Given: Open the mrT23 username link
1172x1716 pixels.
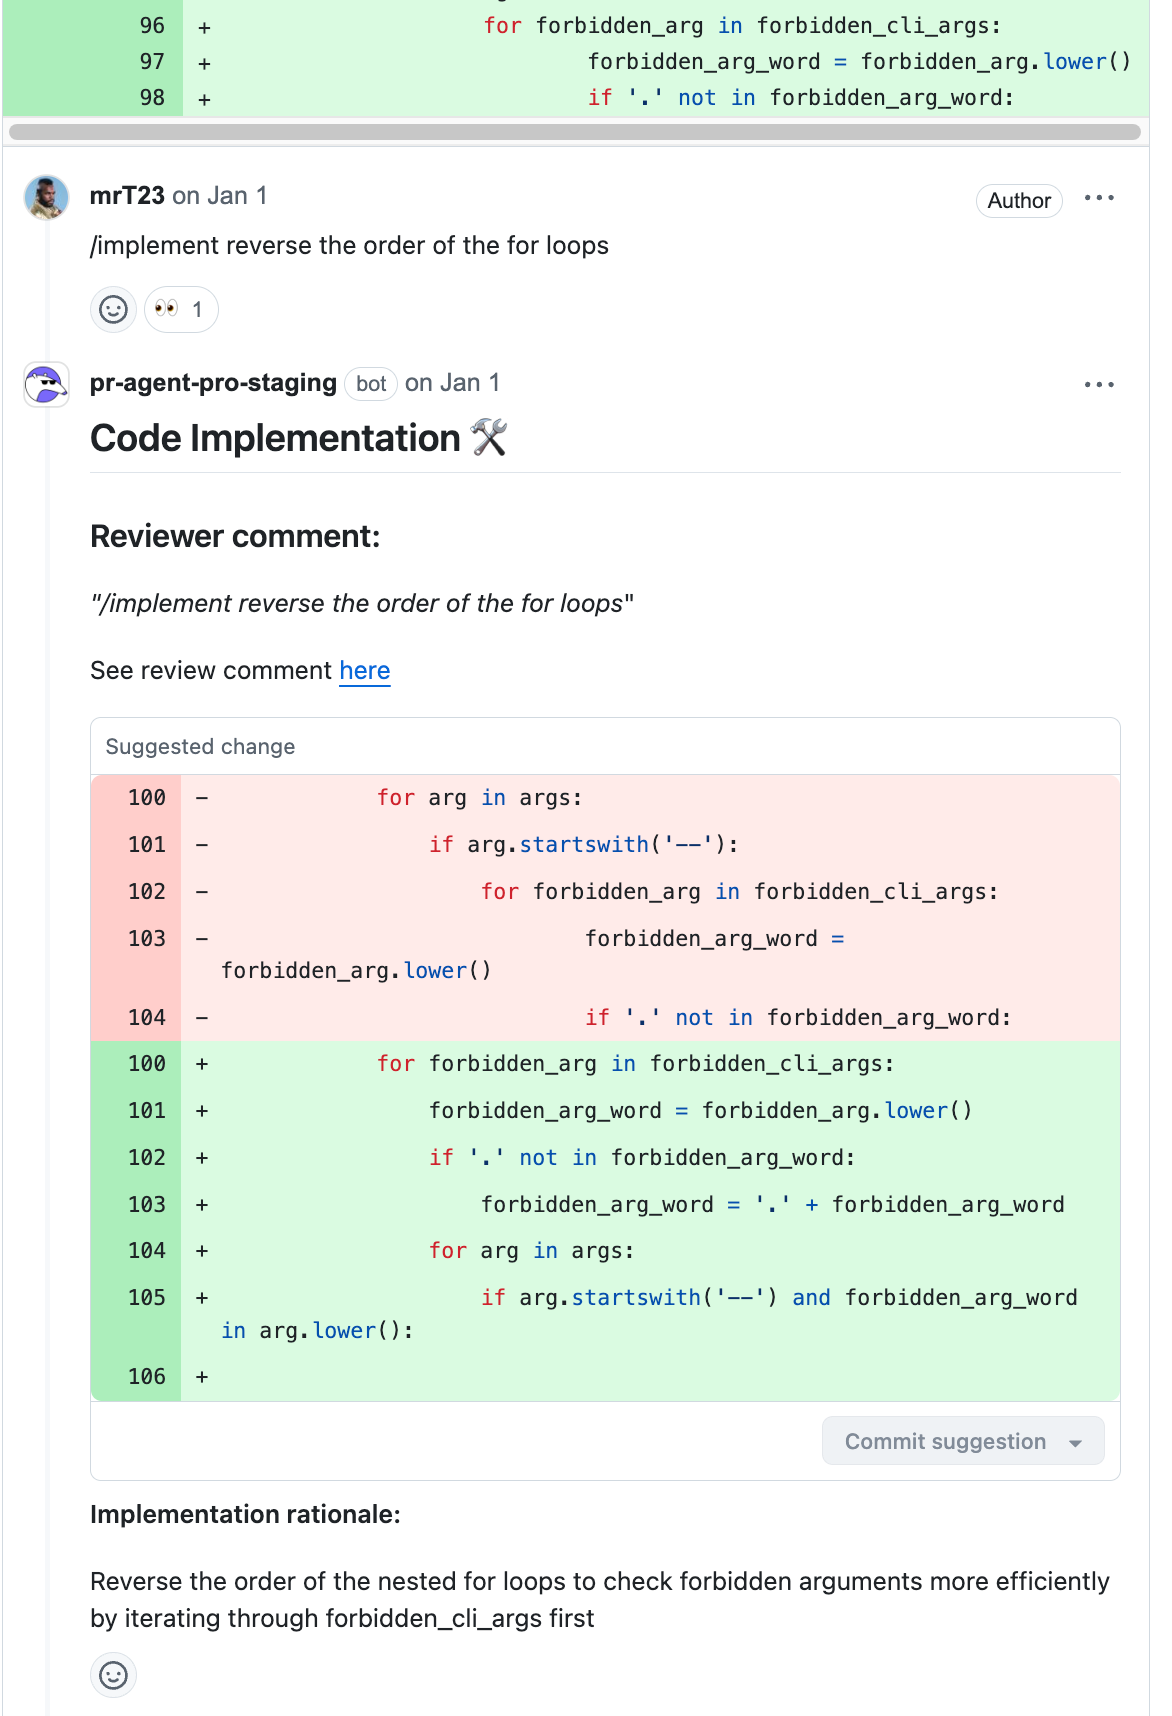Looking at the screenshot, I should click(x=127, y=196).
